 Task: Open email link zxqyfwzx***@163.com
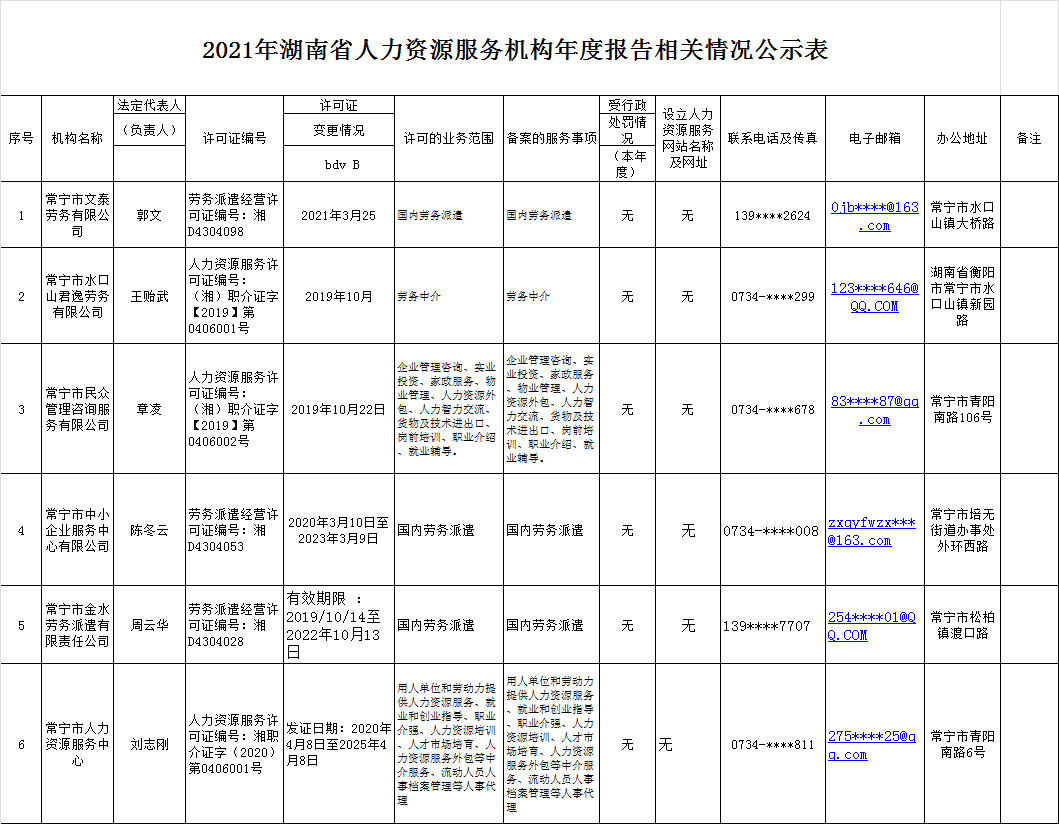coord(871,532)
